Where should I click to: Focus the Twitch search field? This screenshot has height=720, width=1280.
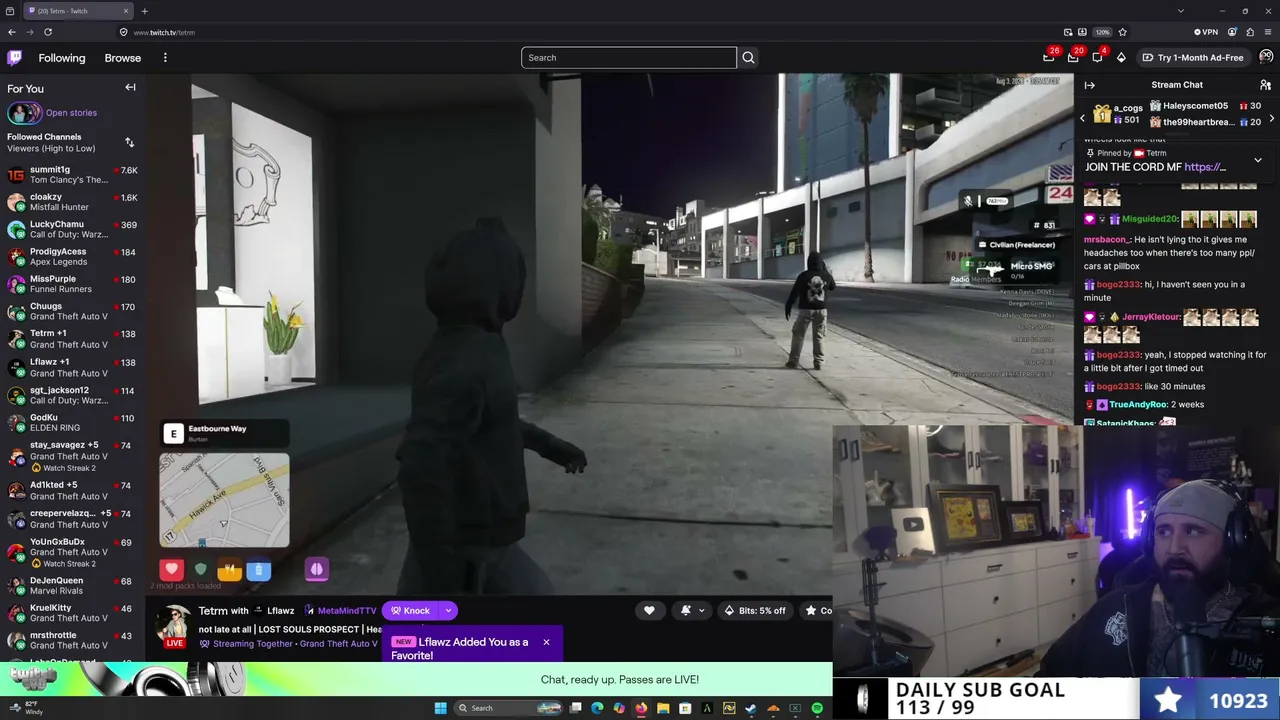(x=629, y=58)
